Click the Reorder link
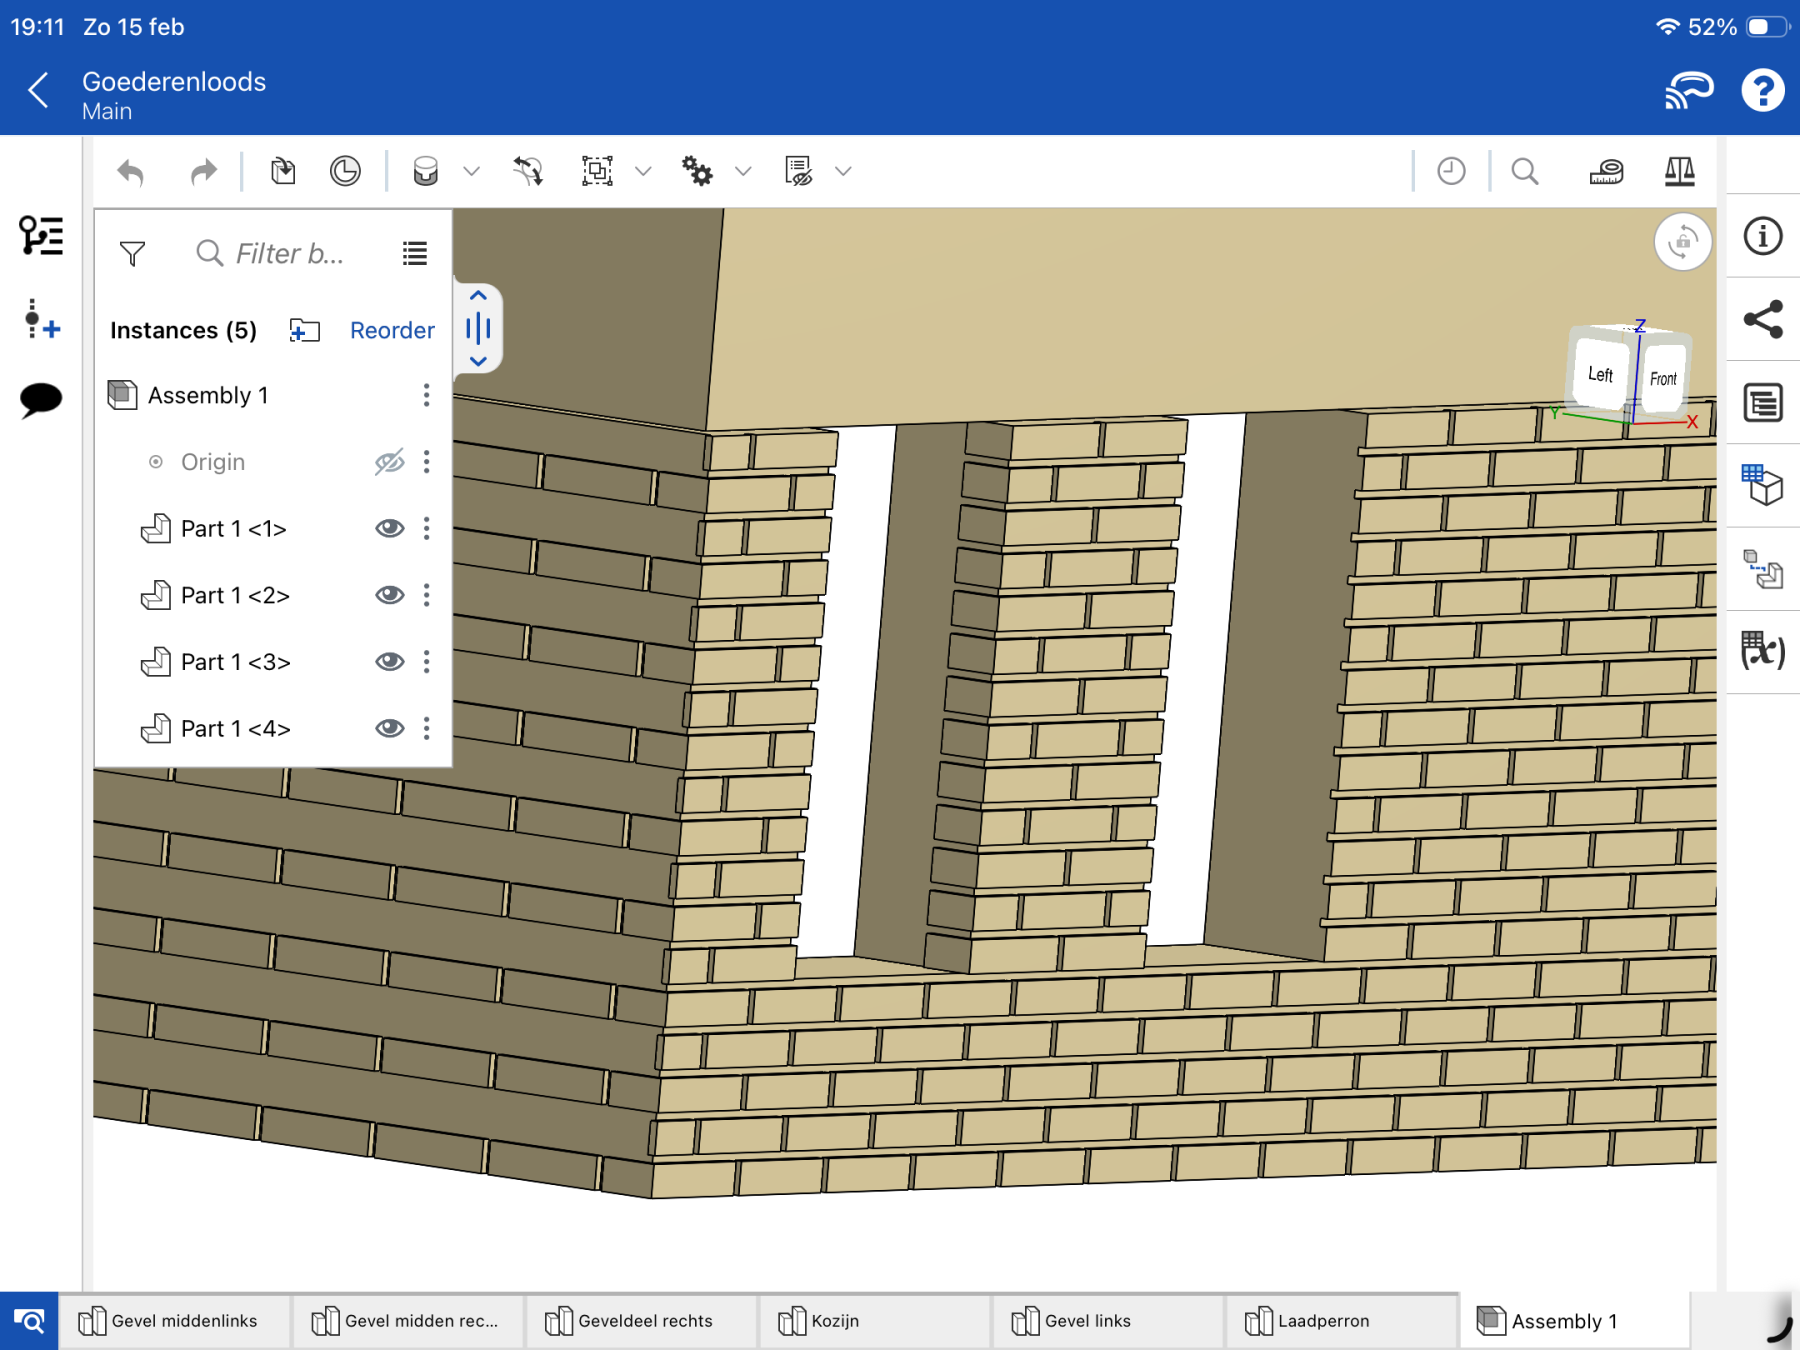This screenshot has height=1350, width=1800. pyautogui.click(x=392, y=330)
